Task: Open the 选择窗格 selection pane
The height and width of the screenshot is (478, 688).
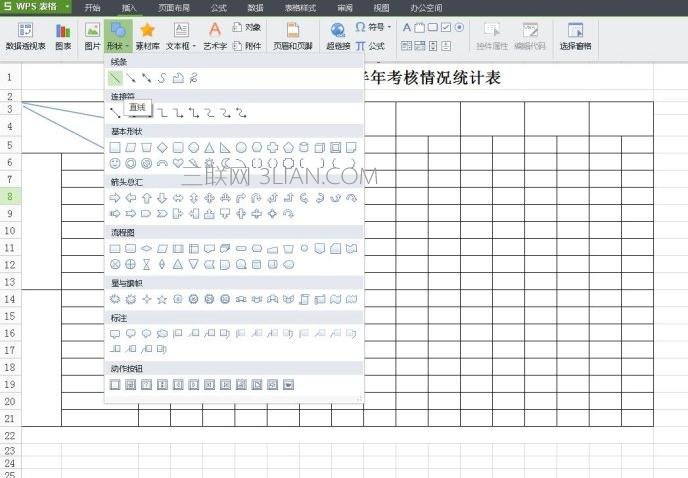Action: click(575, 36)
